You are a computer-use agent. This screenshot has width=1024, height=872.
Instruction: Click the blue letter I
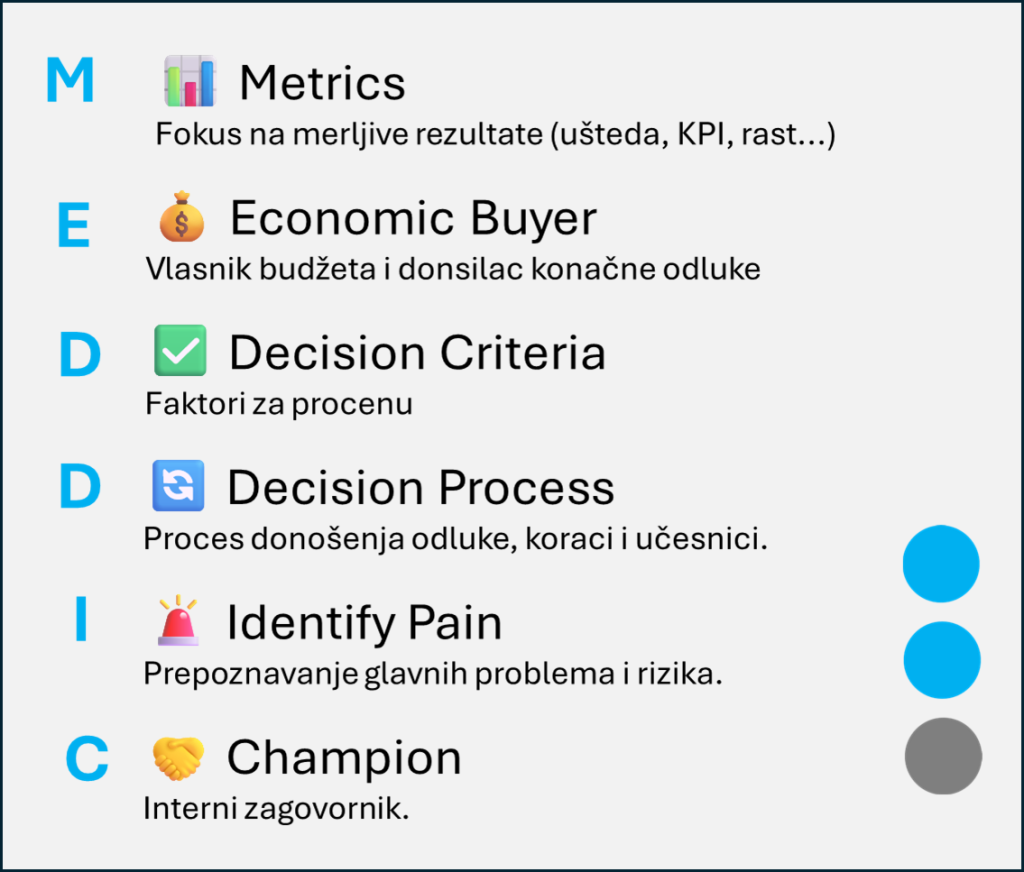[80, 621]
